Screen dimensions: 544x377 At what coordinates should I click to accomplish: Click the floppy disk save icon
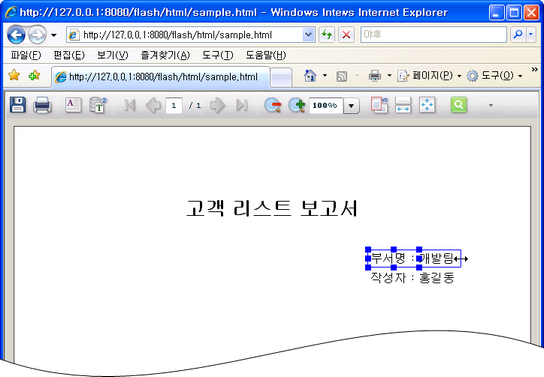18,105
